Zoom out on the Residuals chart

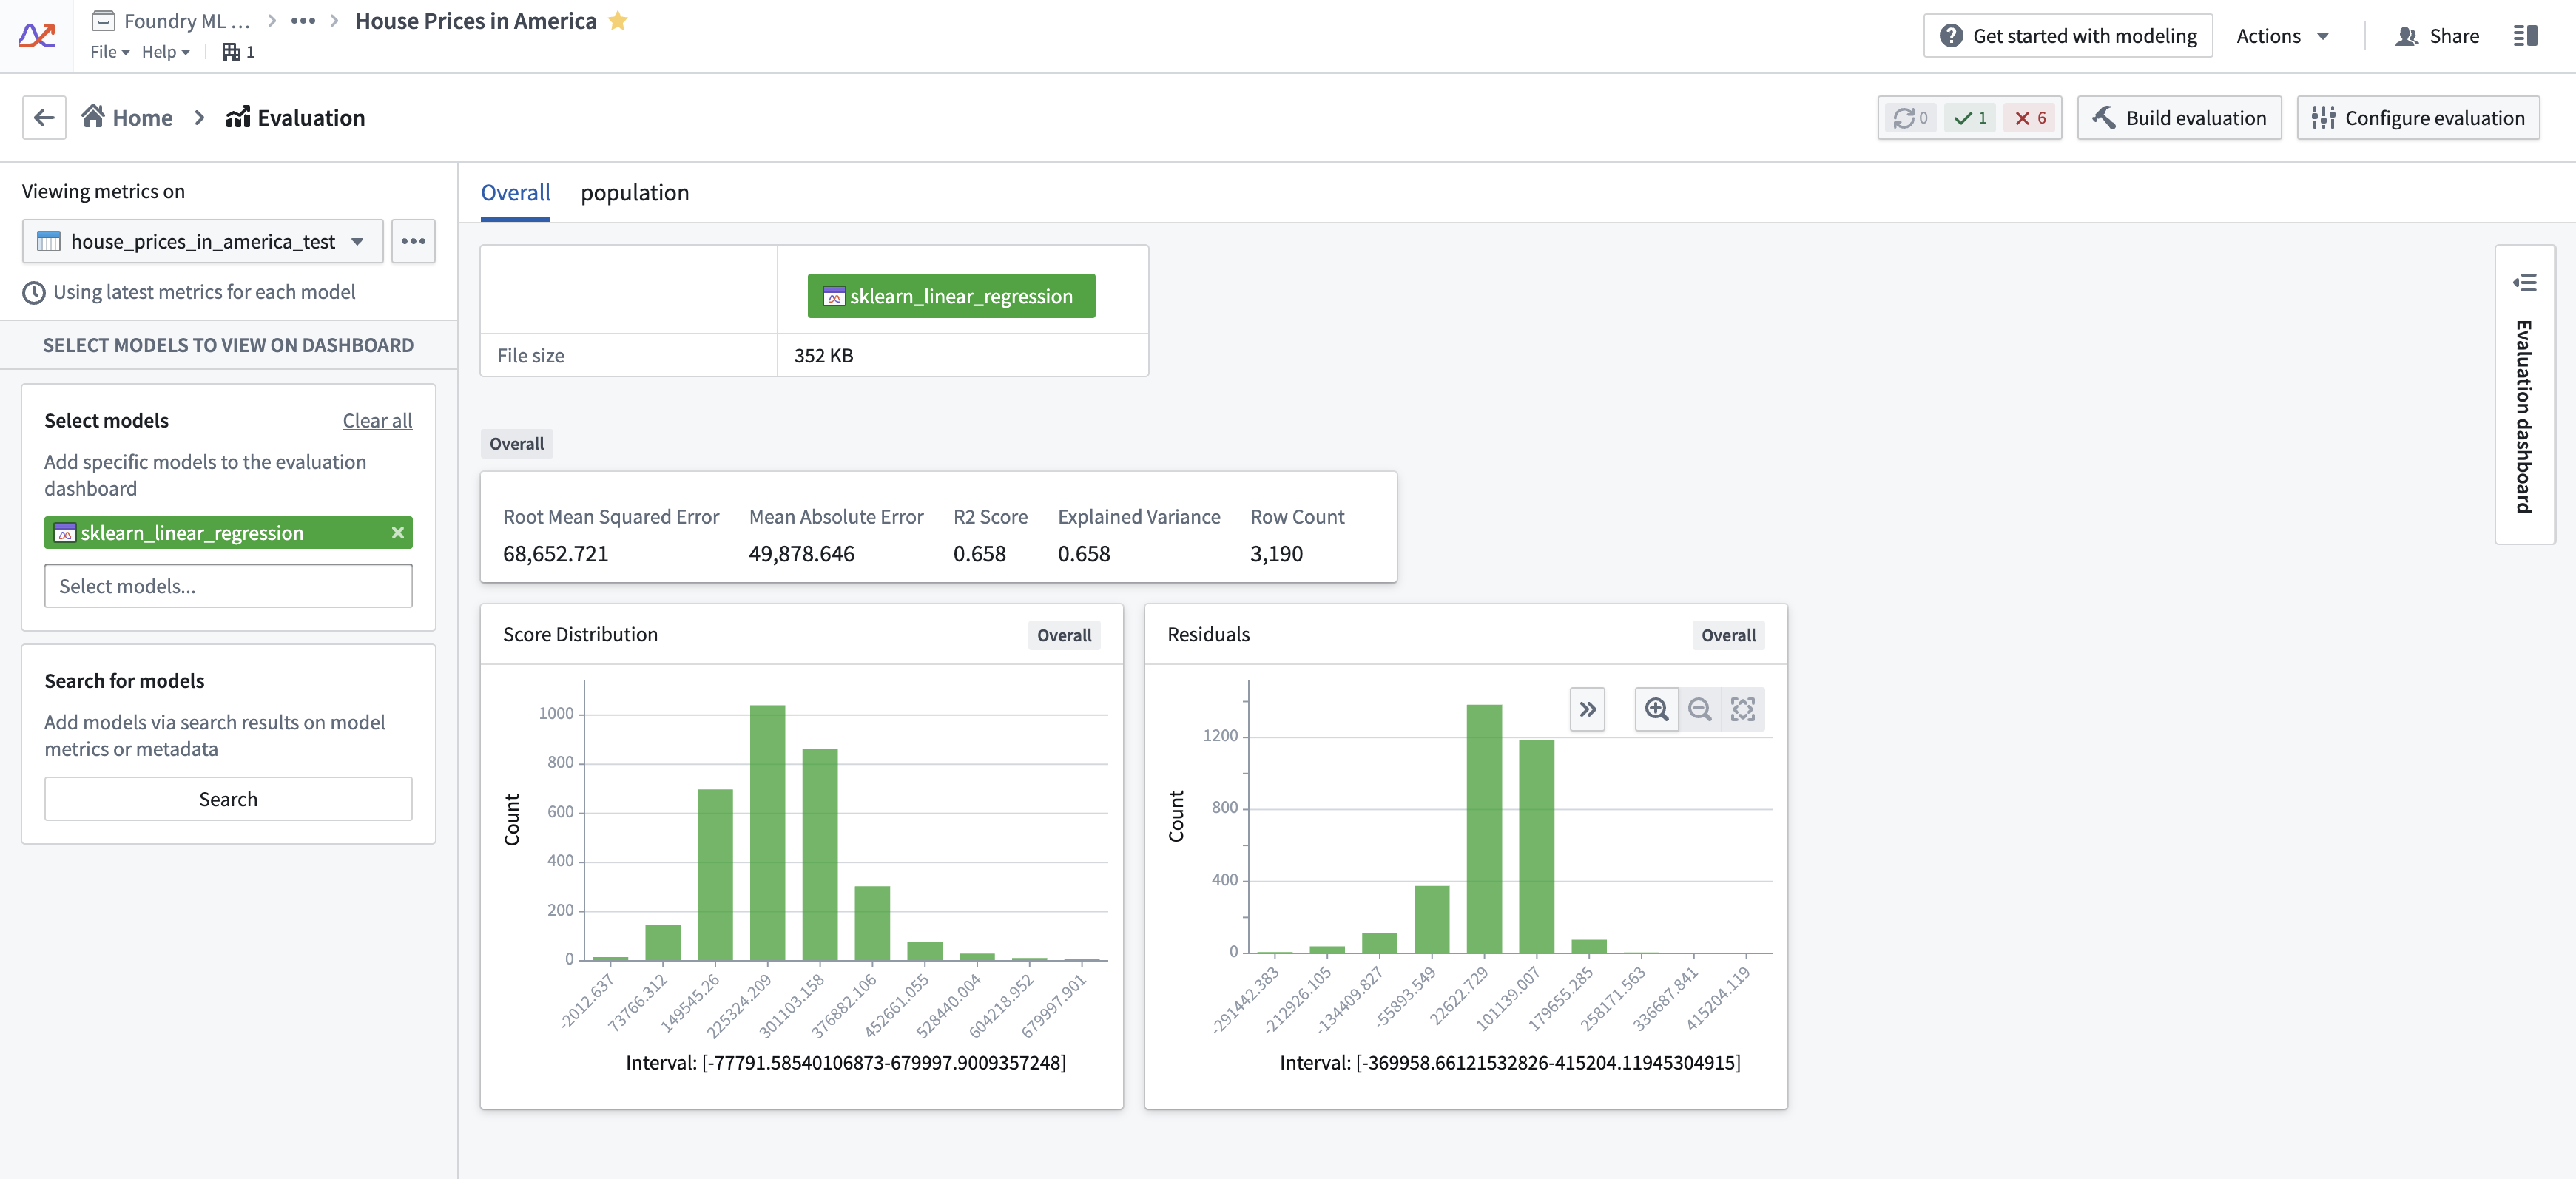pyautogui.click(x=1700, y=710)
